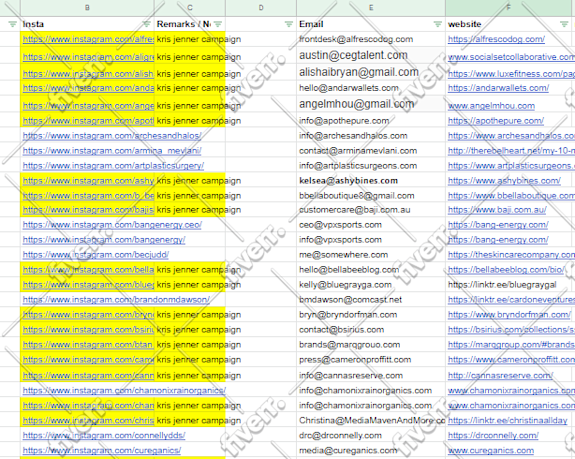This screenshot has height=459, width=575.
Task: Open the connellydds Instagram link
Action: [x=104, y=436]
